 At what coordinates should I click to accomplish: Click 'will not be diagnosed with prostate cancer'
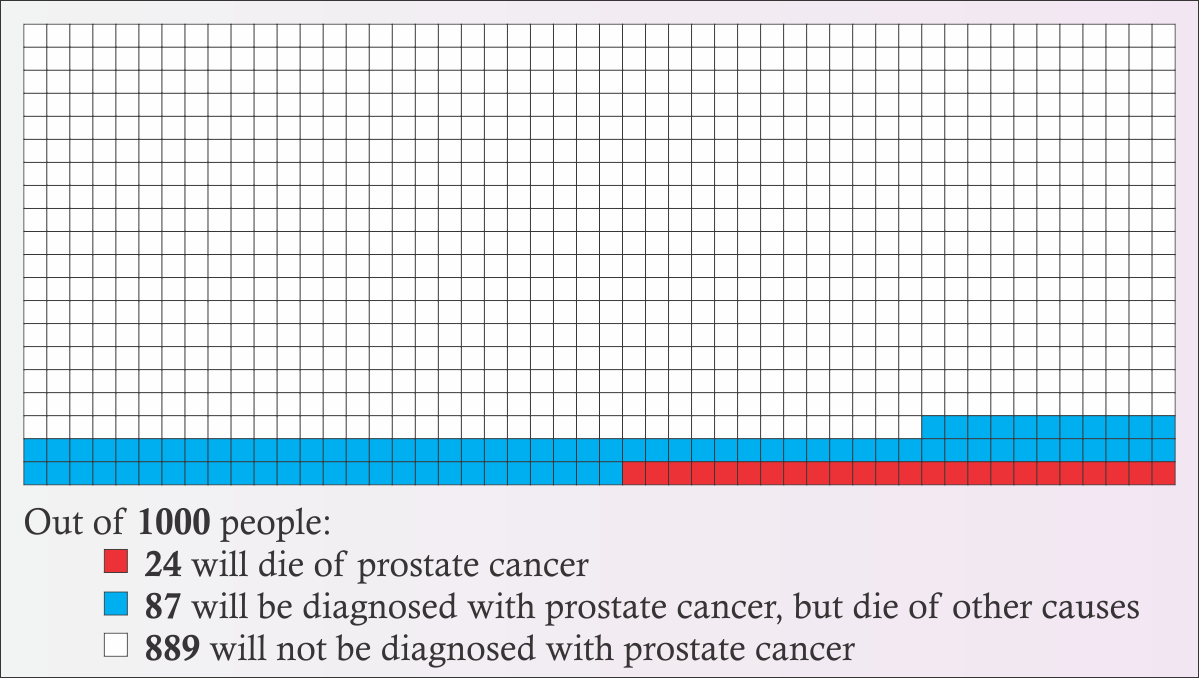click(532, 649)
